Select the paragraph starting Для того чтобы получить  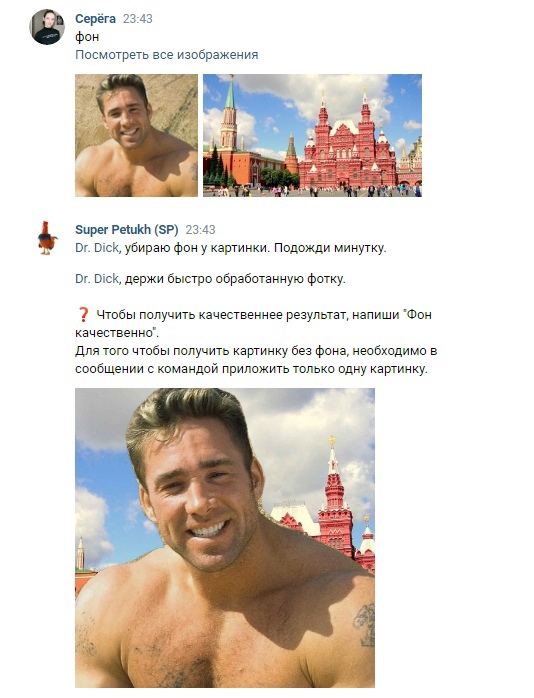(x=256, y=360)
